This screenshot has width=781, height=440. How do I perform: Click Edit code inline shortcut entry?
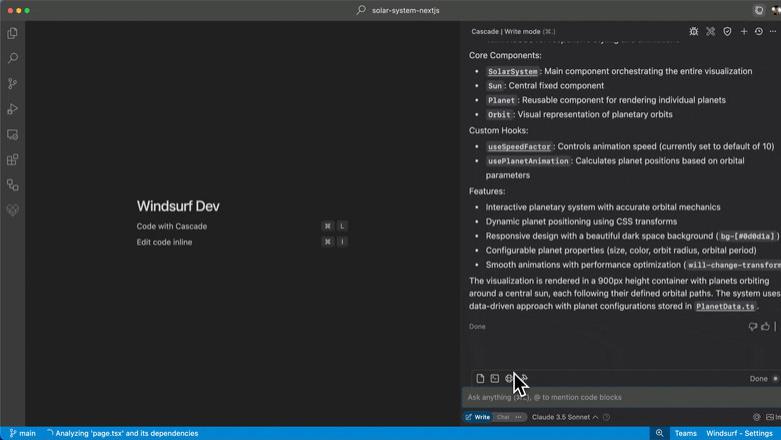[164, 242]
